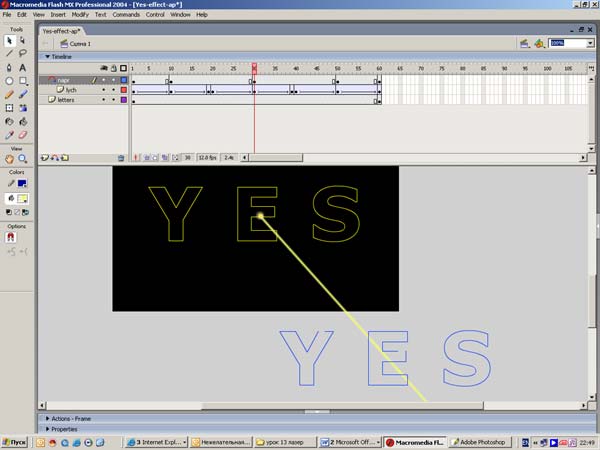Open the zoom percentage dropdown
This screenshot has width=600, height=450.
point(590,44)
